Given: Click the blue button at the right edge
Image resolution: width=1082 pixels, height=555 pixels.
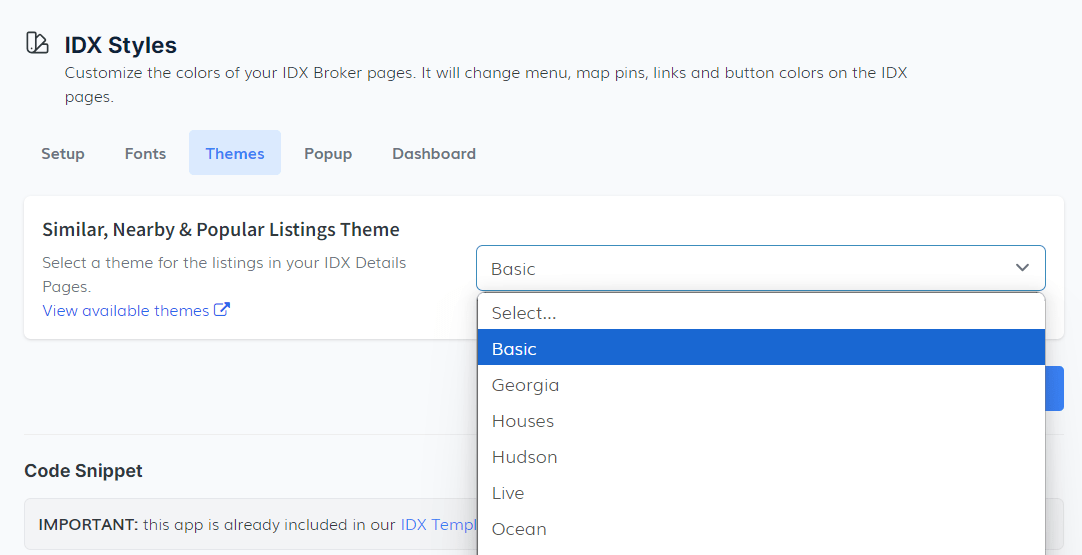Looking at the screenshot, I should [1054, 388].
